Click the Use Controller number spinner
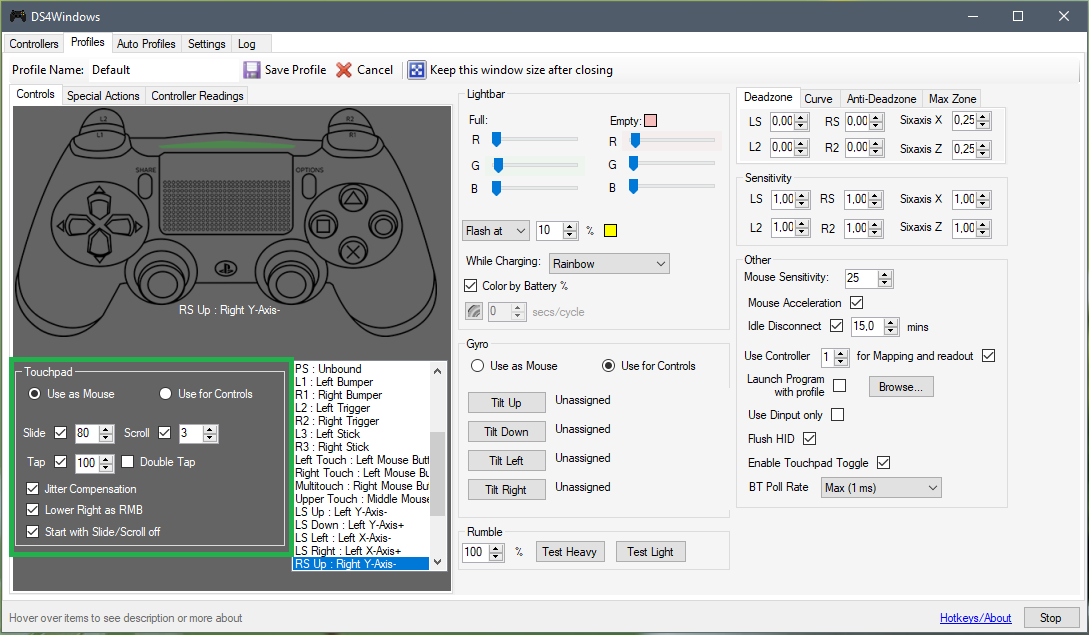The image size is (1089, 635). tap(841, 357)
